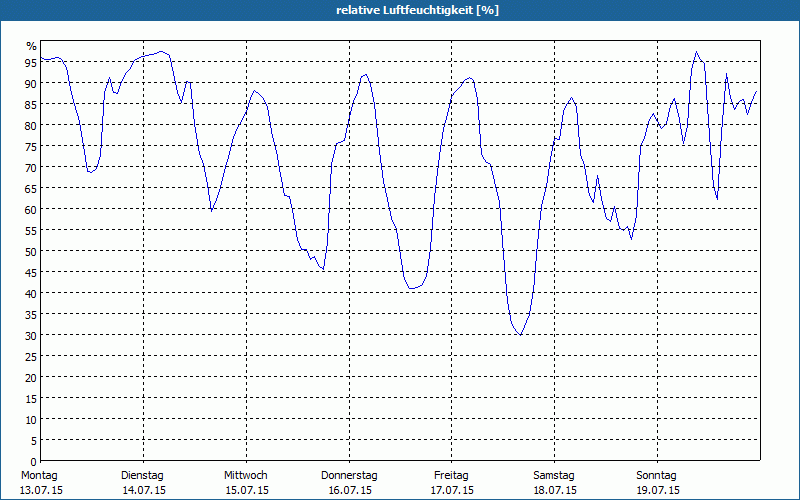
Task: Click the '0' y-axis value
Action: pos(34,462)
